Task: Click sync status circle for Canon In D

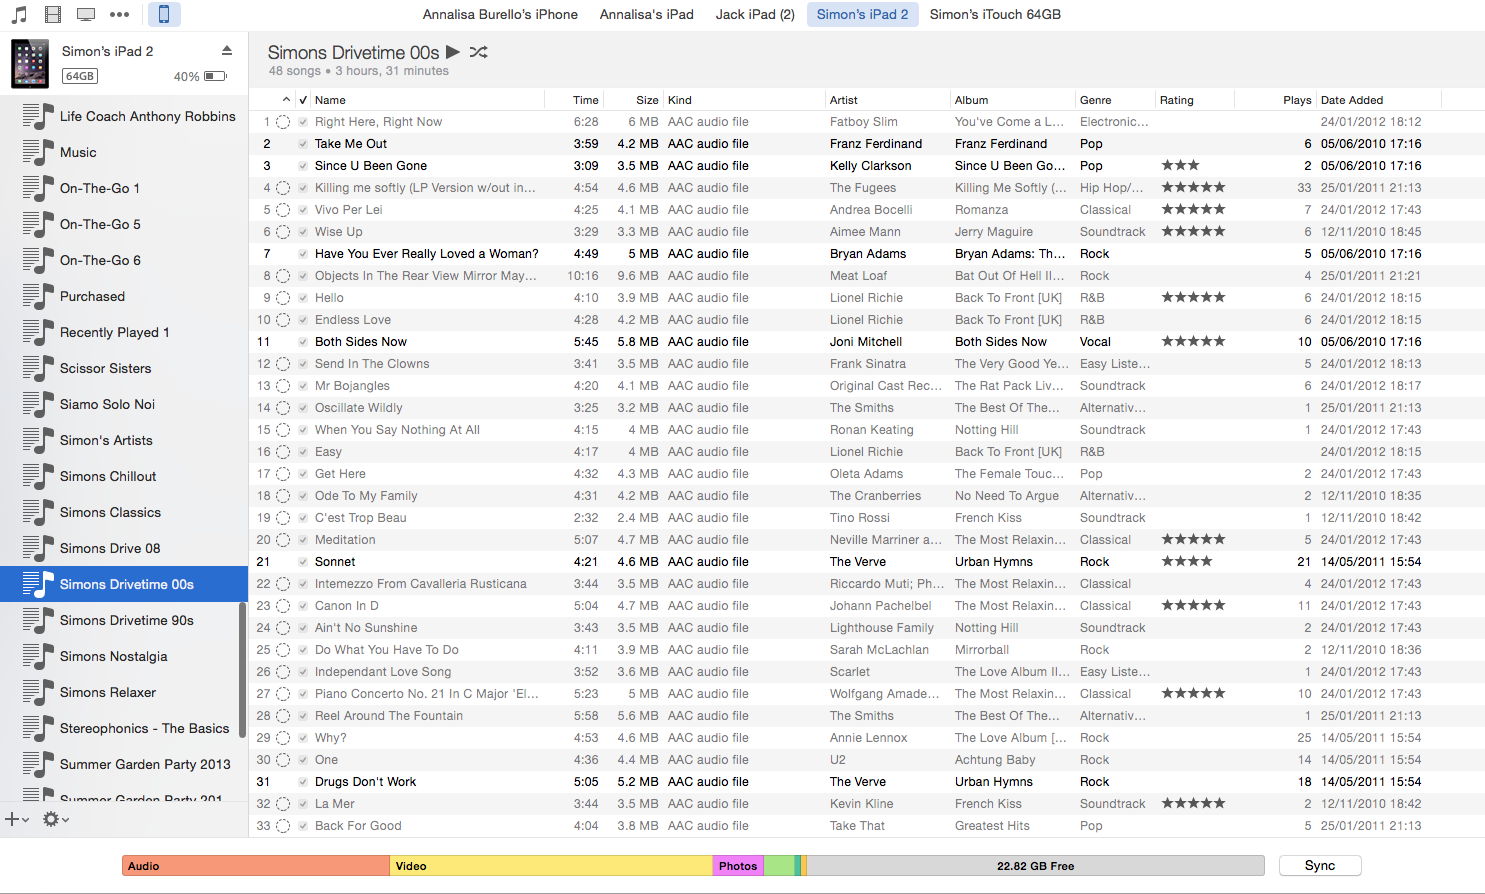Action: click(x=283, y=606)
